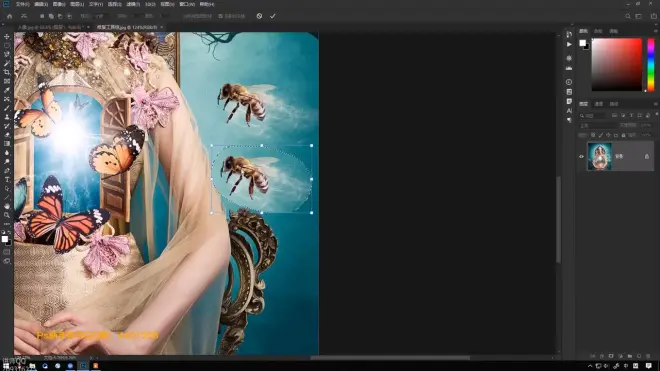
Task: Select the Magic Wand tool
Action: click(x=7, y=63)
